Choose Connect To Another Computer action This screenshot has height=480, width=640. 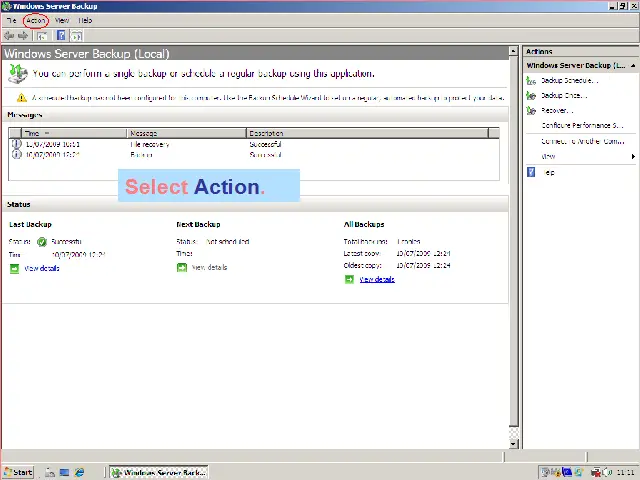coord(583,141)
